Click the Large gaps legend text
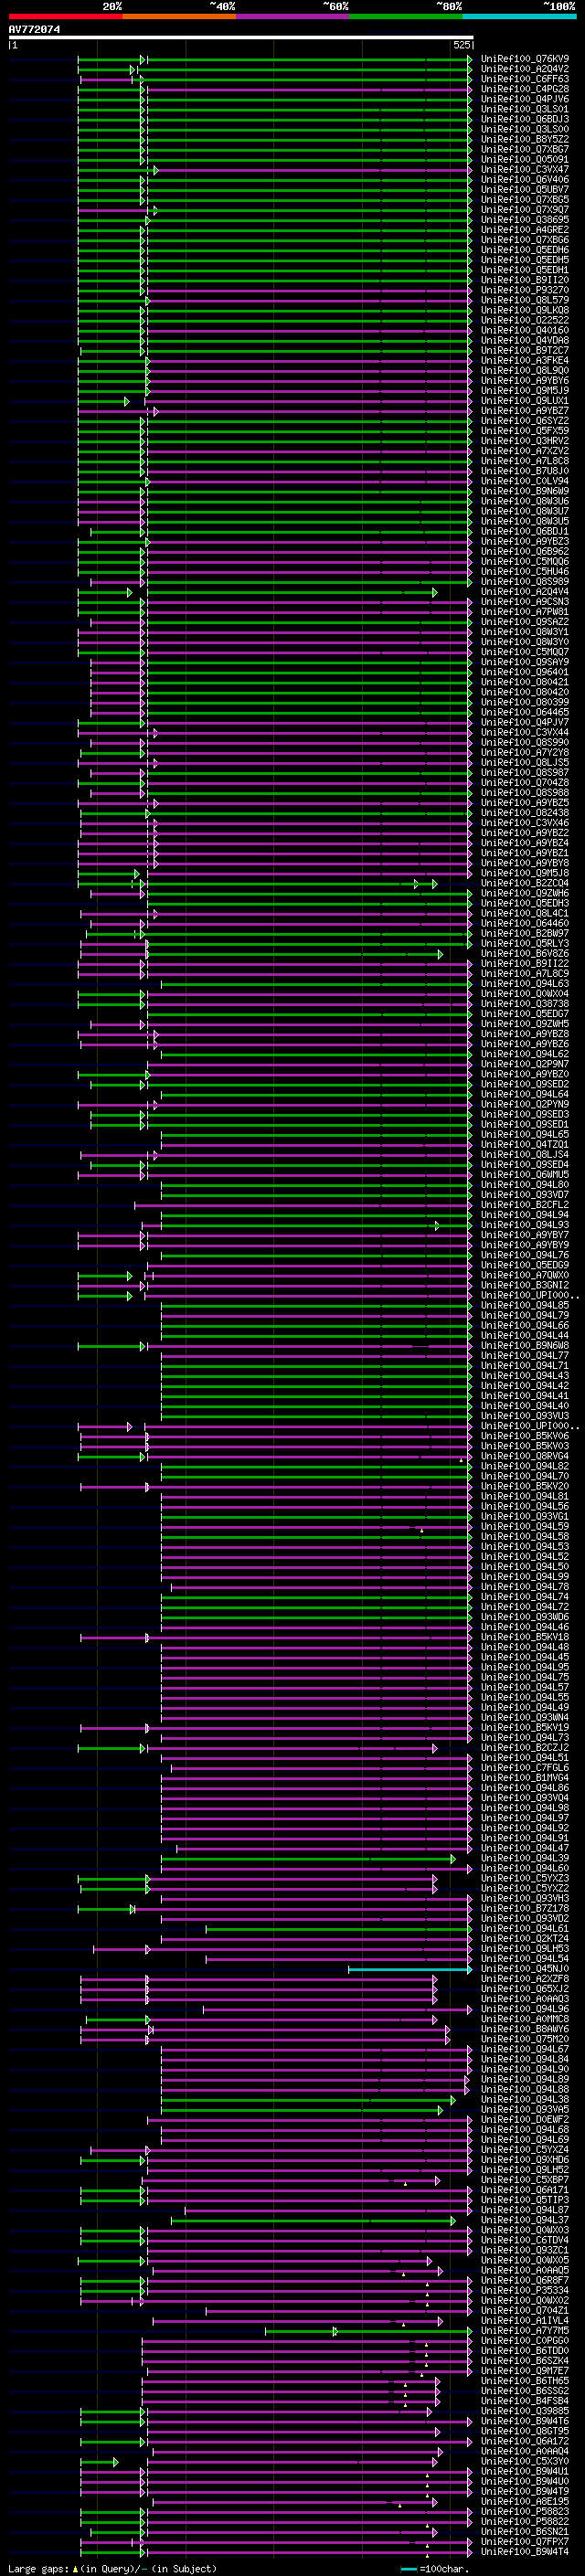The image size is (585, 2576). pos(38,2568)
